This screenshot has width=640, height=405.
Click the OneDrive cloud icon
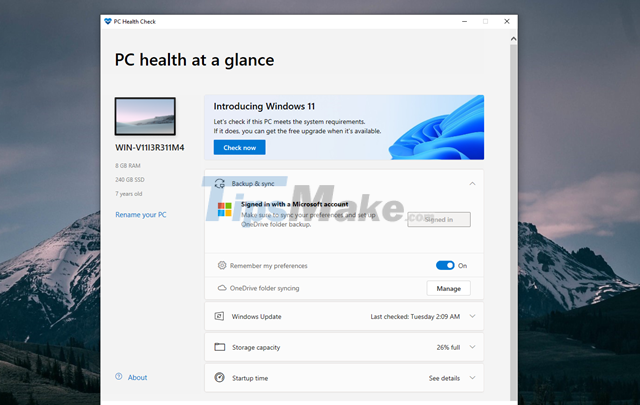click(222, 288)
